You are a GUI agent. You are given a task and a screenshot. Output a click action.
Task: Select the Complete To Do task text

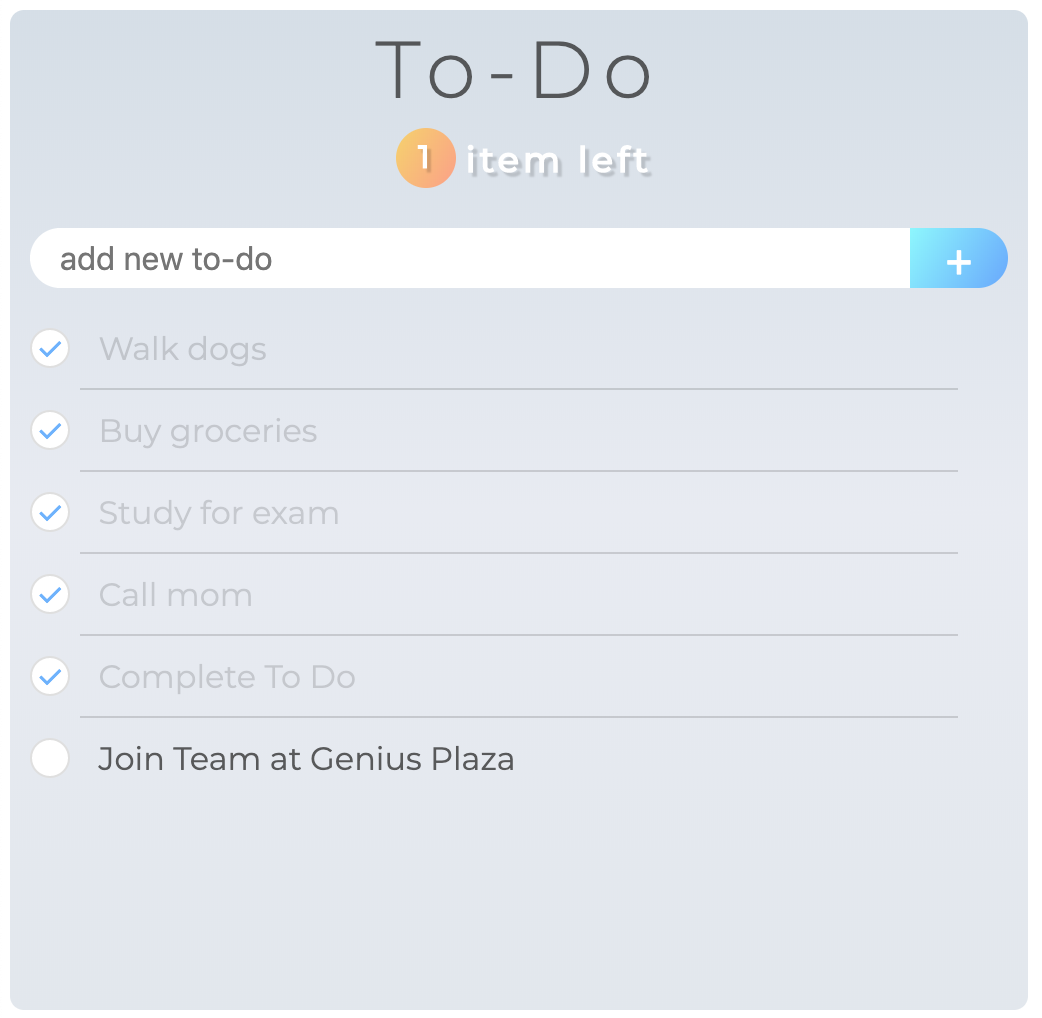227,677
